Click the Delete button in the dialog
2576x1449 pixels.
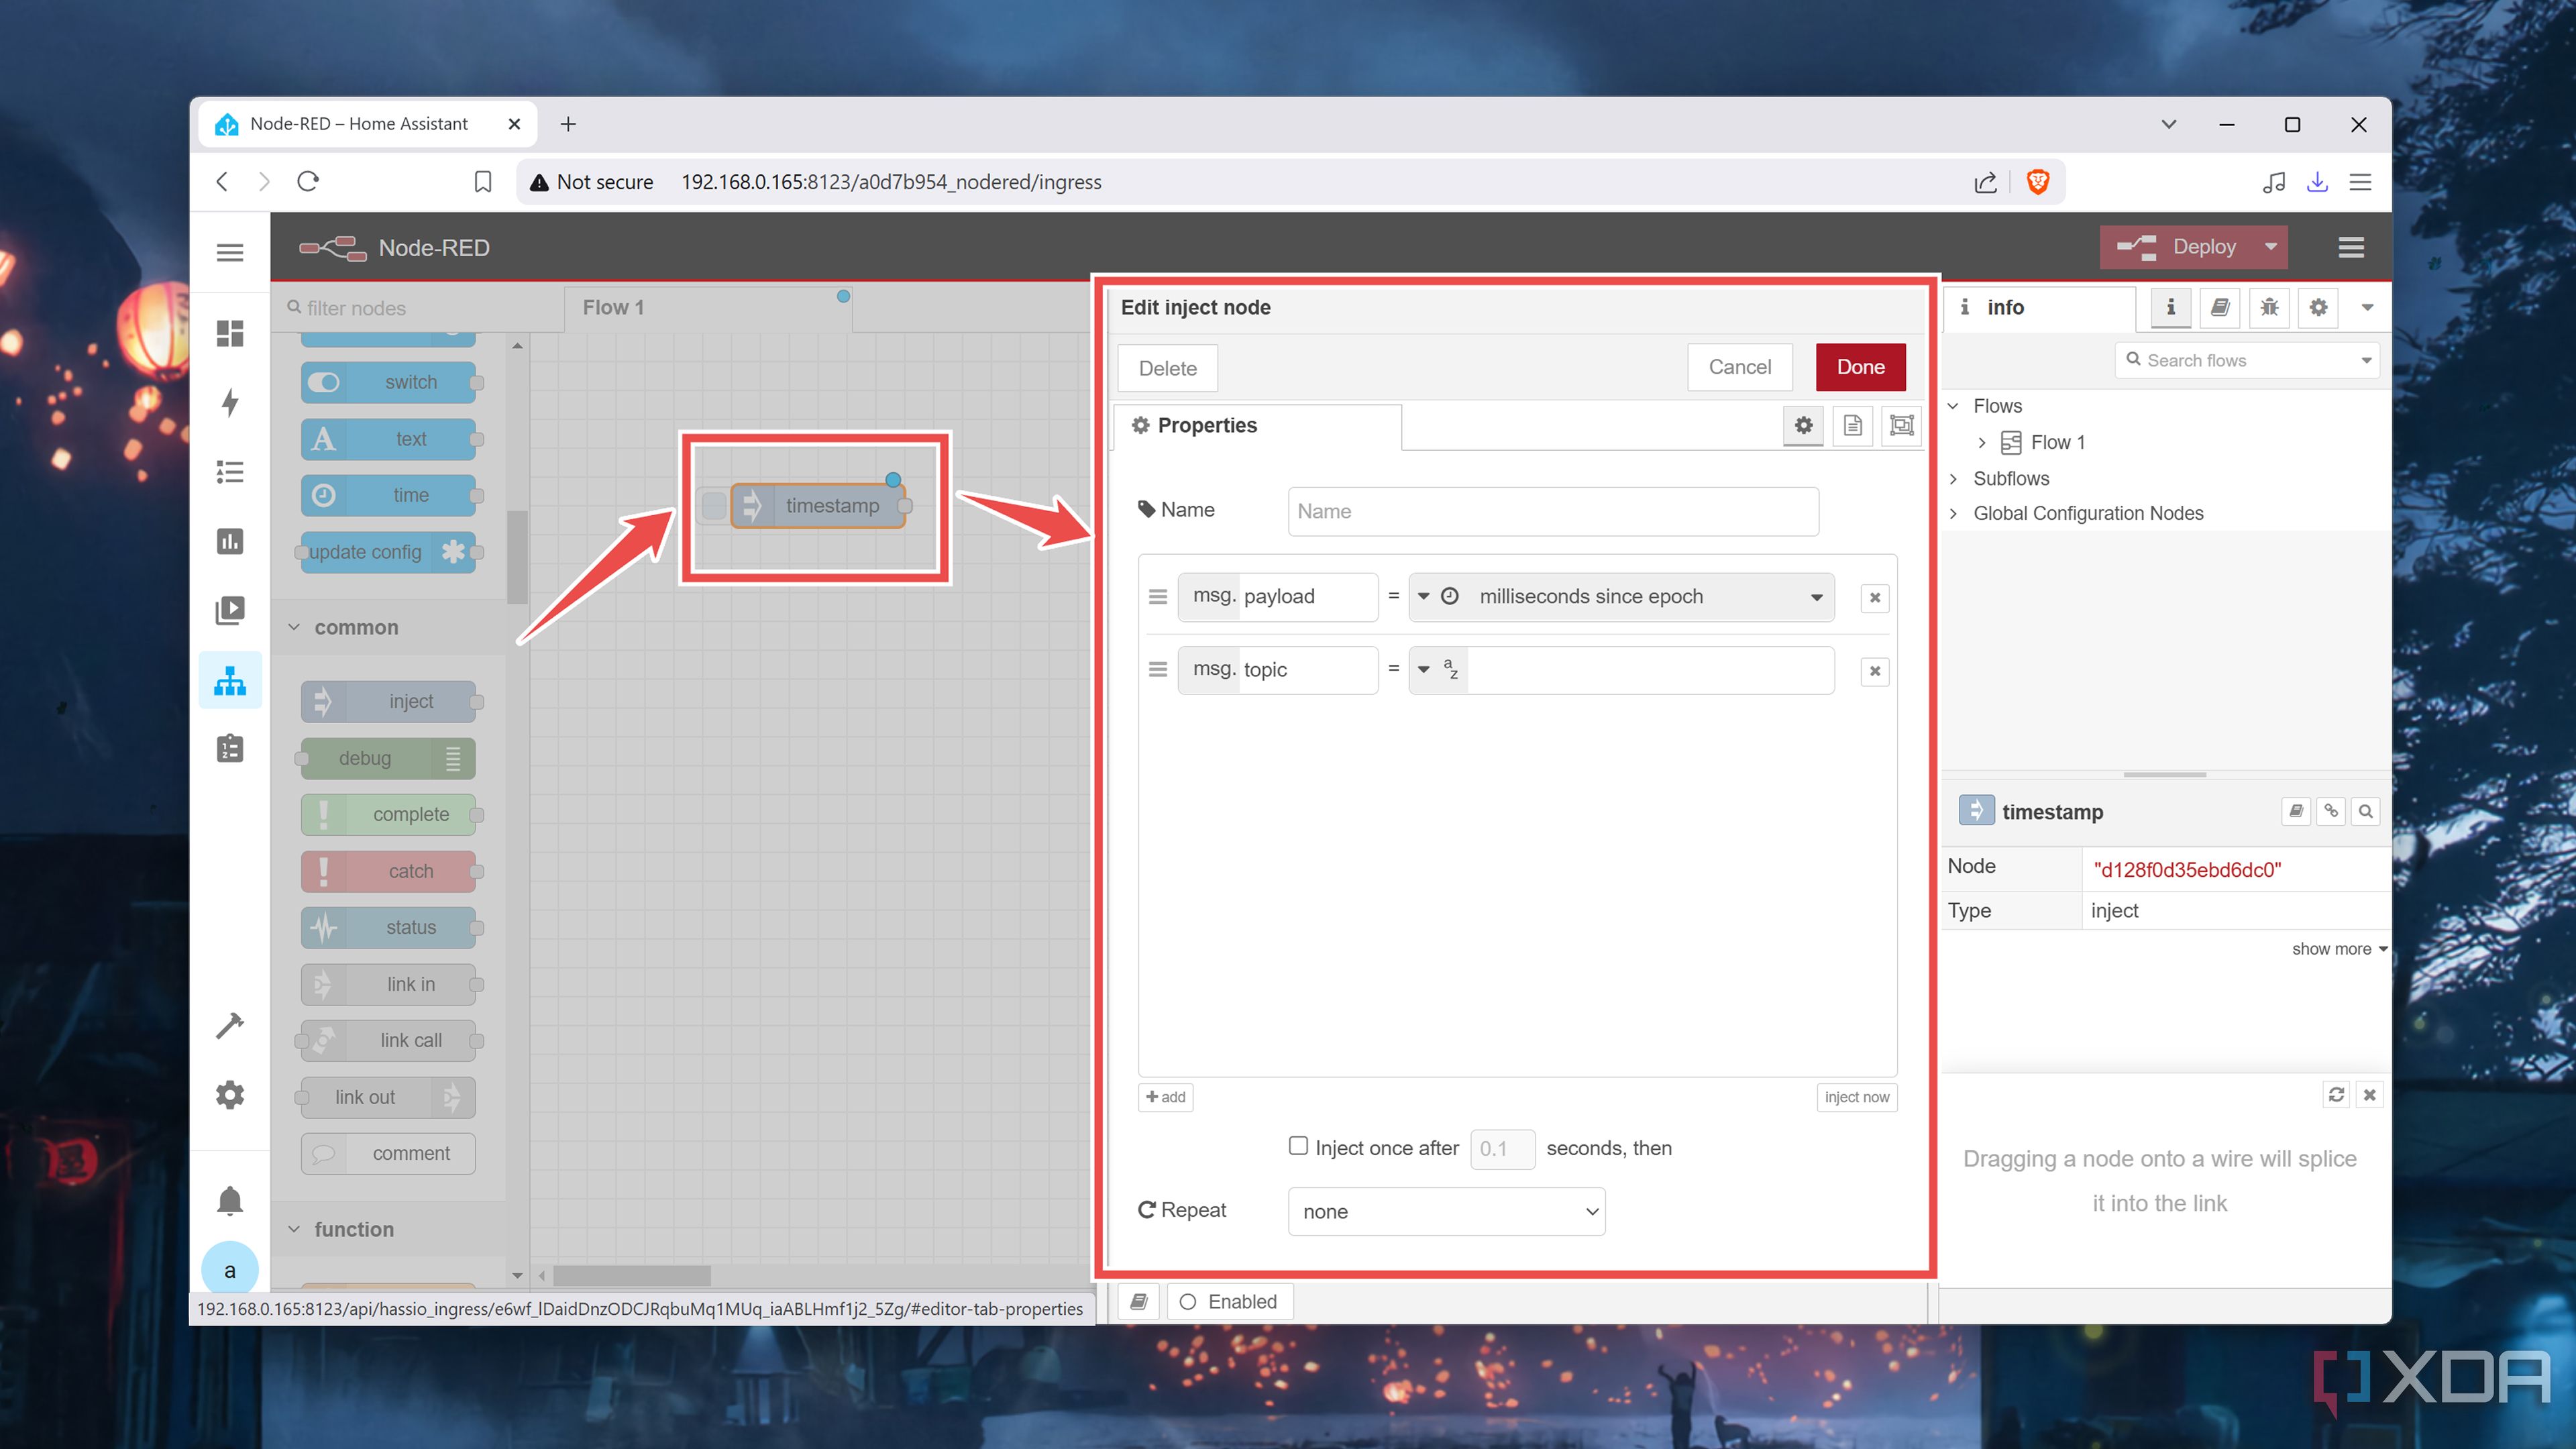(x=1167, y=367)
